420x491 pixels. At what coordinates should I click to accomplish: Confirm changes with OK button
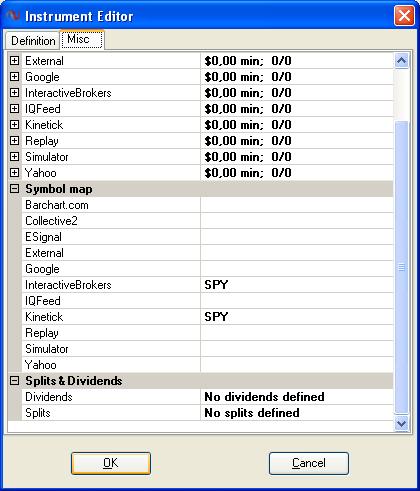click(111, 463)
